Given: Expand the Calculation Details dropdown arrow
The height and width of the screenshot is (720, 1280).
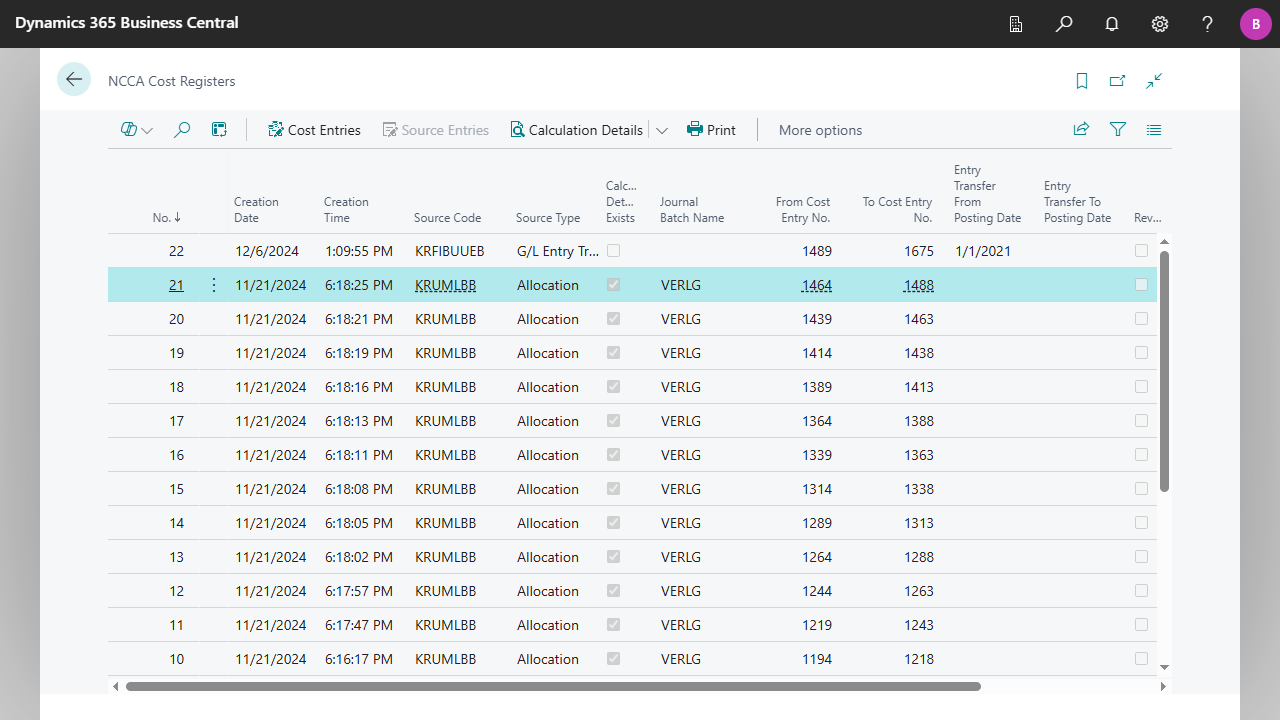Looking at the screenshot, I should [x=662, y=131].
